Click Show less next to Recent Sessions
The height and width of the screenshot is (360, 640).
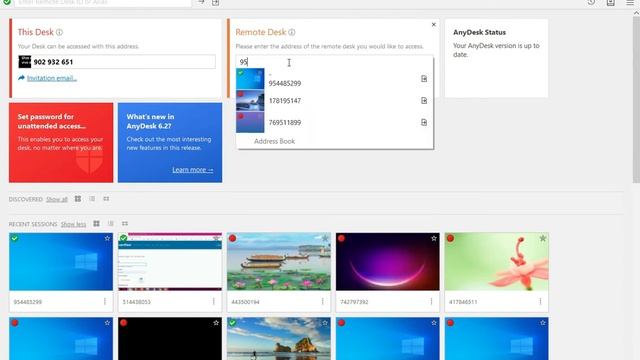point(73,224)
